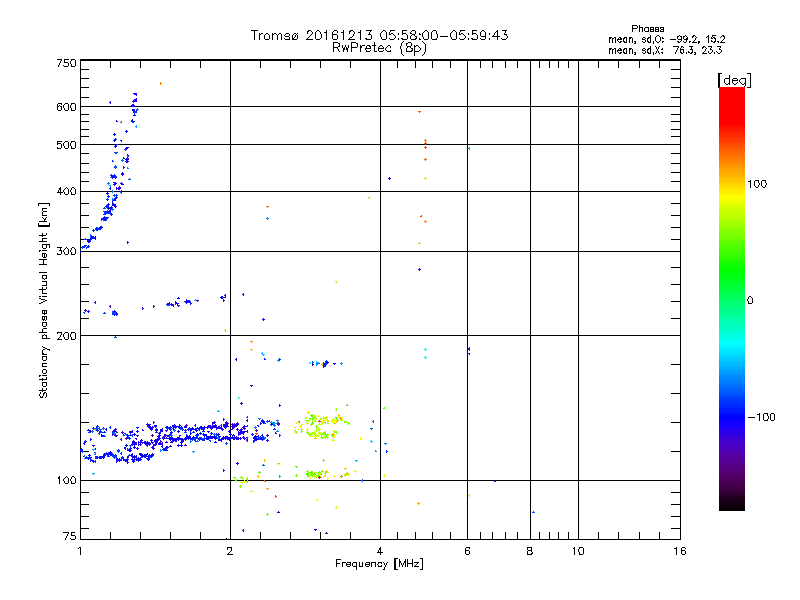Click the 'Phases' header text
Screen dimensions: 800x600
[x=647, y=29]
